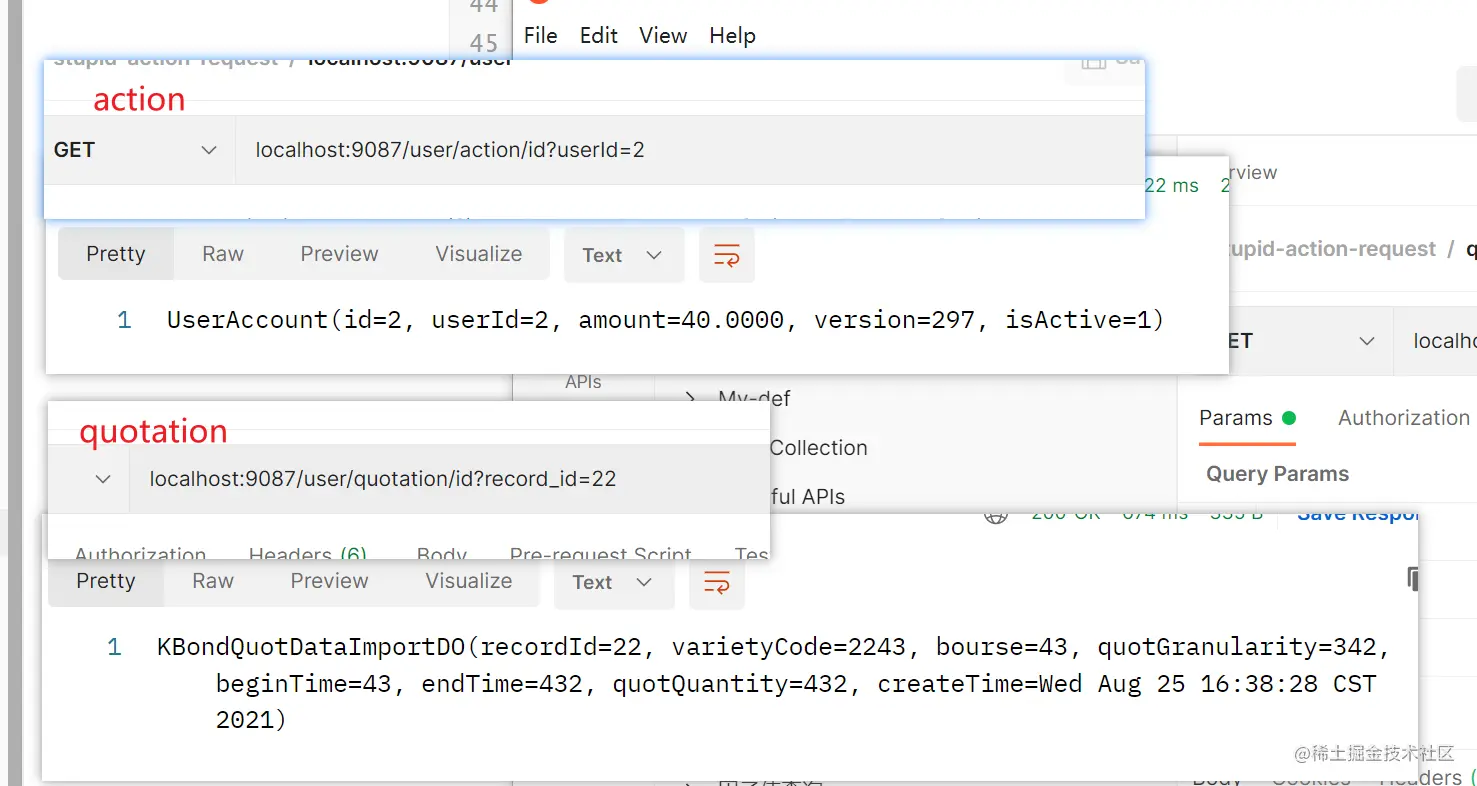
Task: Open the Text format dropdown in quotation response
Action: tap(613, 582)
